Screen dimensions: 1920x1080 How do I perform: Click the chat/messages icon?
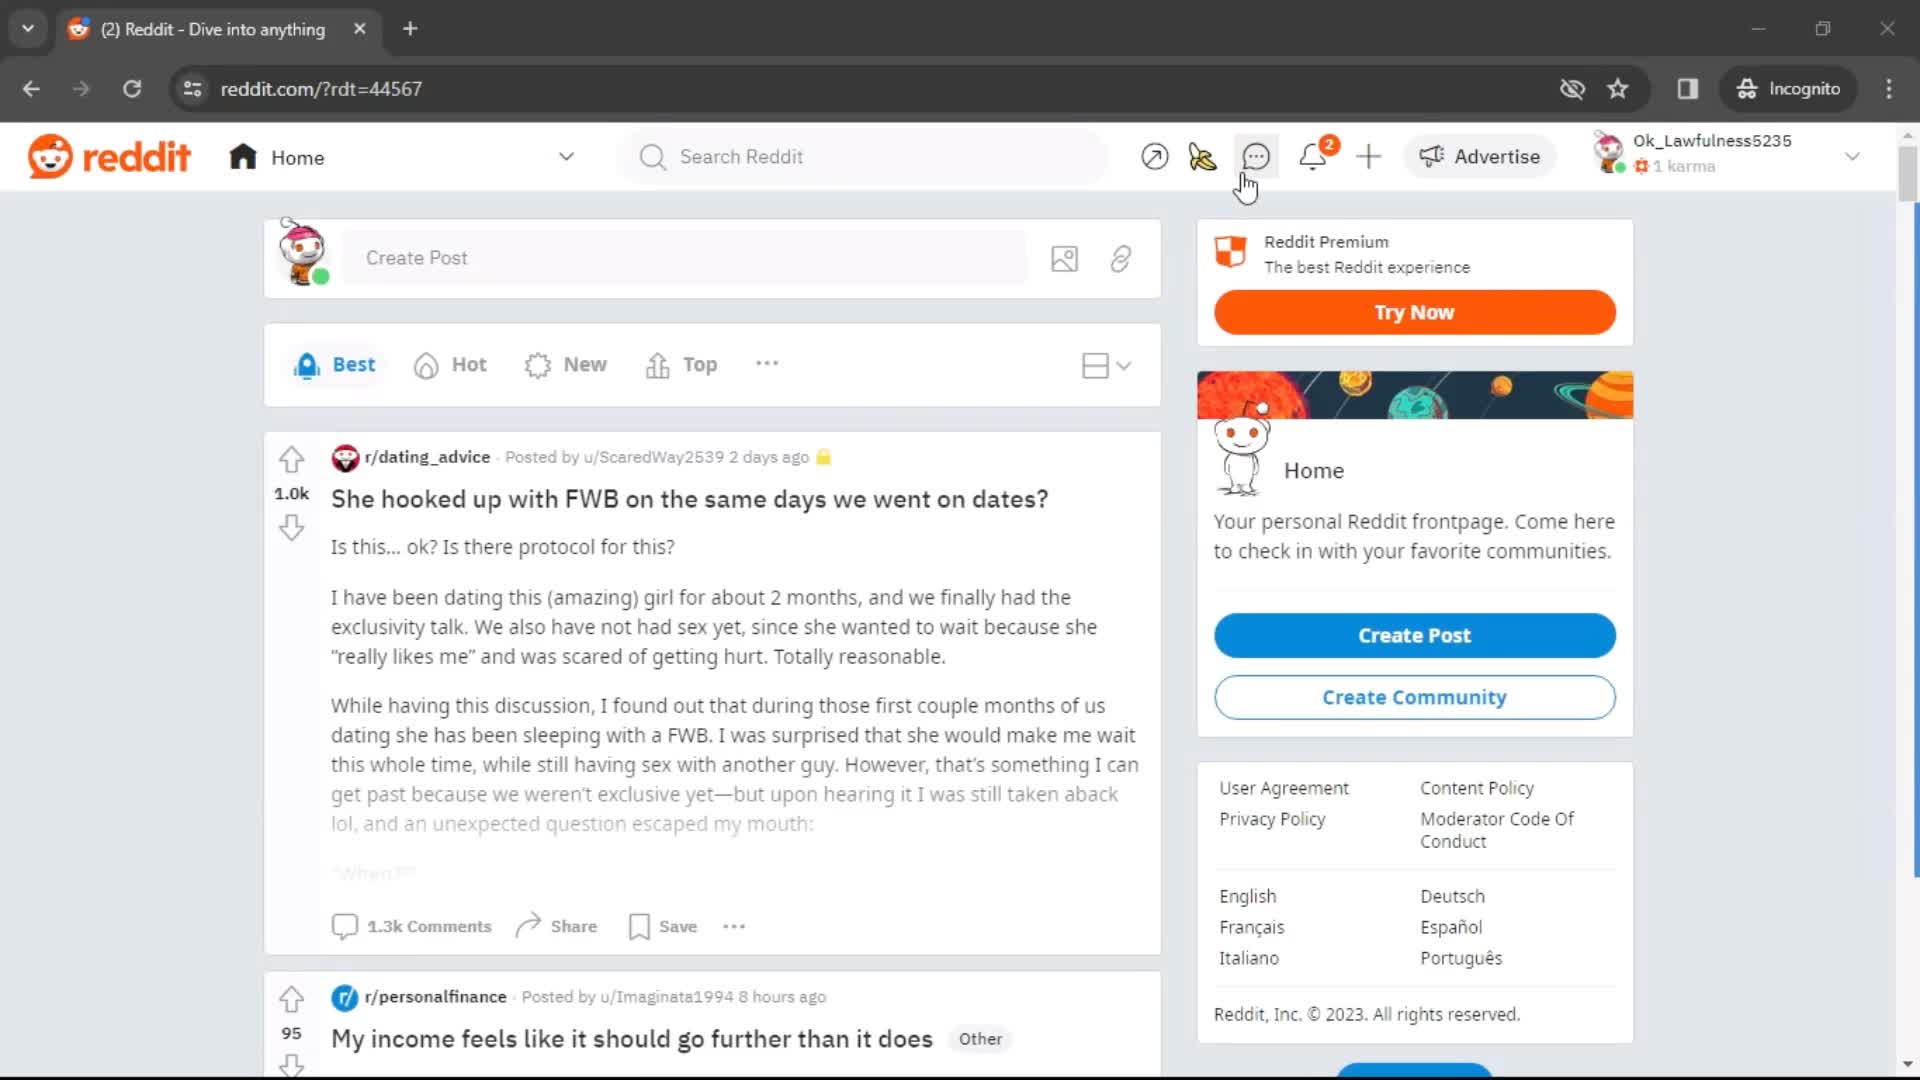pyautogui.click(x=1254, y=156)
